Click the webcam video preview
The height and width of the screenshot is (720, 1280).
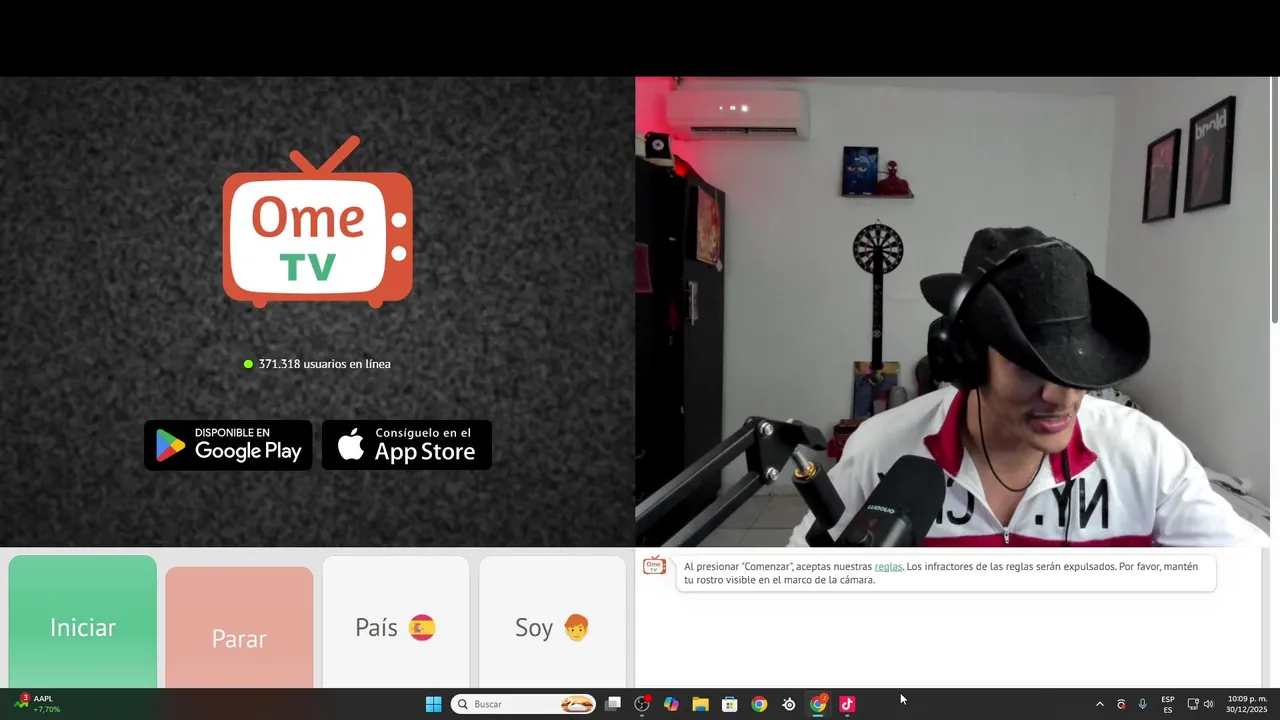pyautogui.click(x=952, y=312)
